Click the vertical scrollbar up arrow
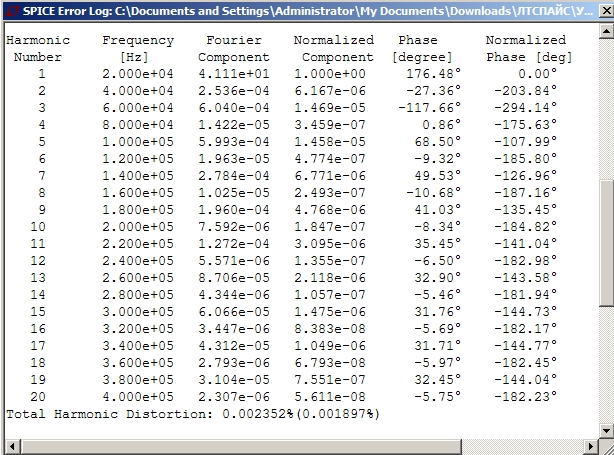 (x=606, y=31)
